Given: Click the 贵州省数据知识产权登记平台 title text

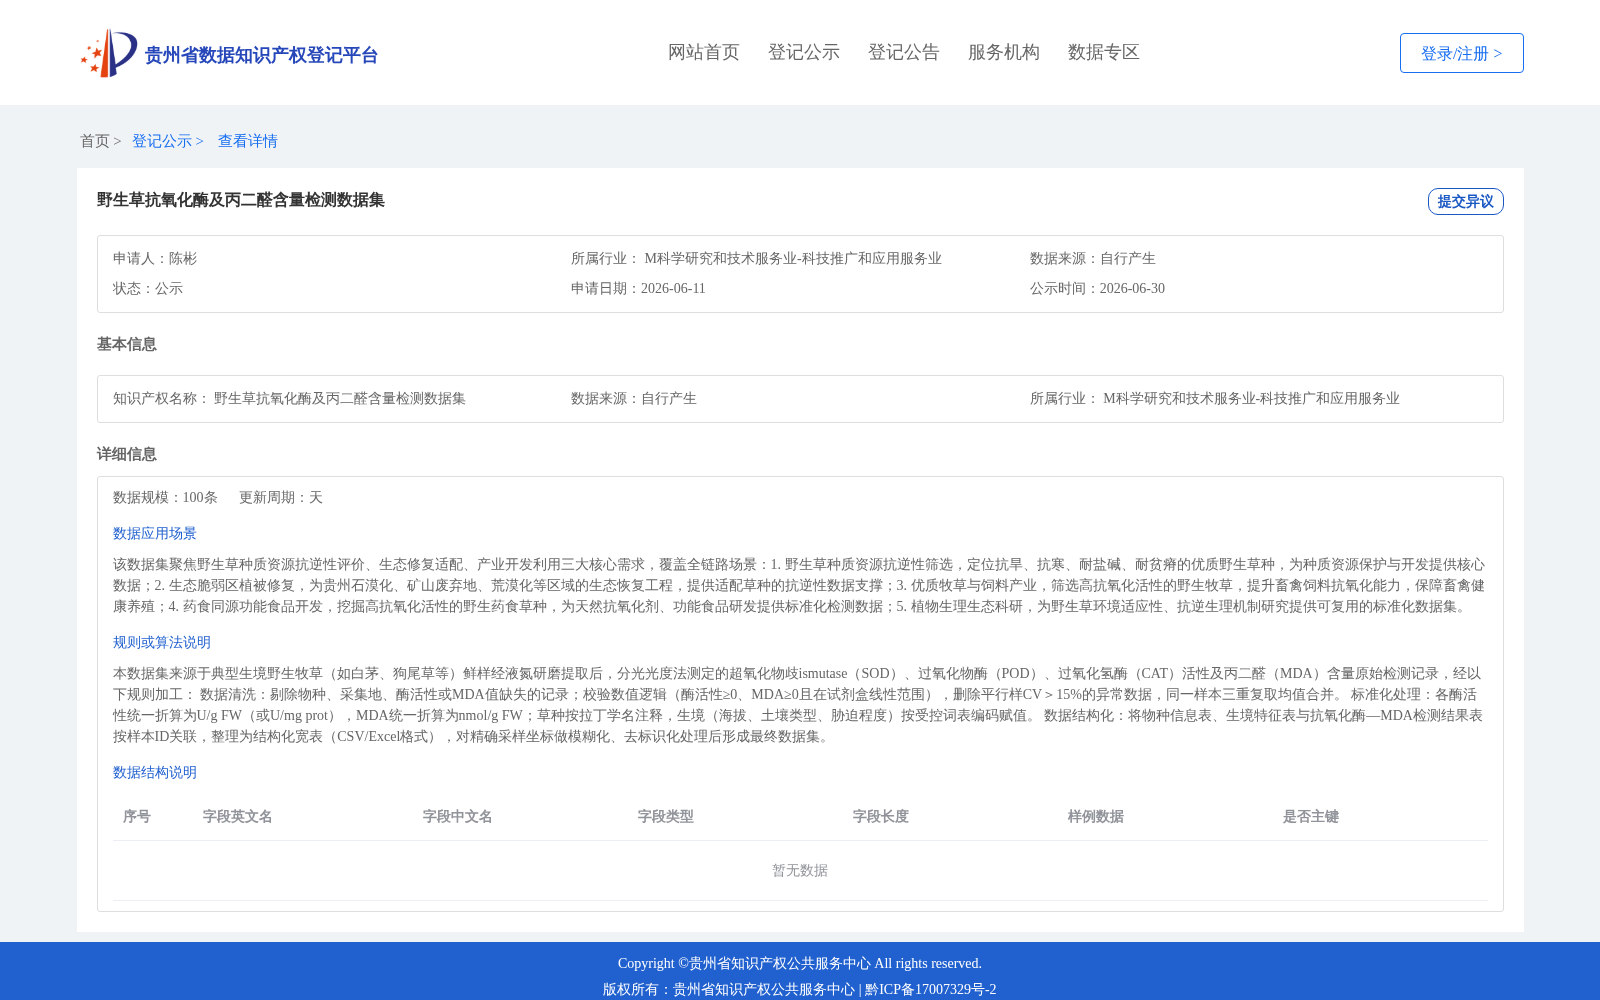Looking at the screenshot, I should pyautogui.click(x=261, y=55).
